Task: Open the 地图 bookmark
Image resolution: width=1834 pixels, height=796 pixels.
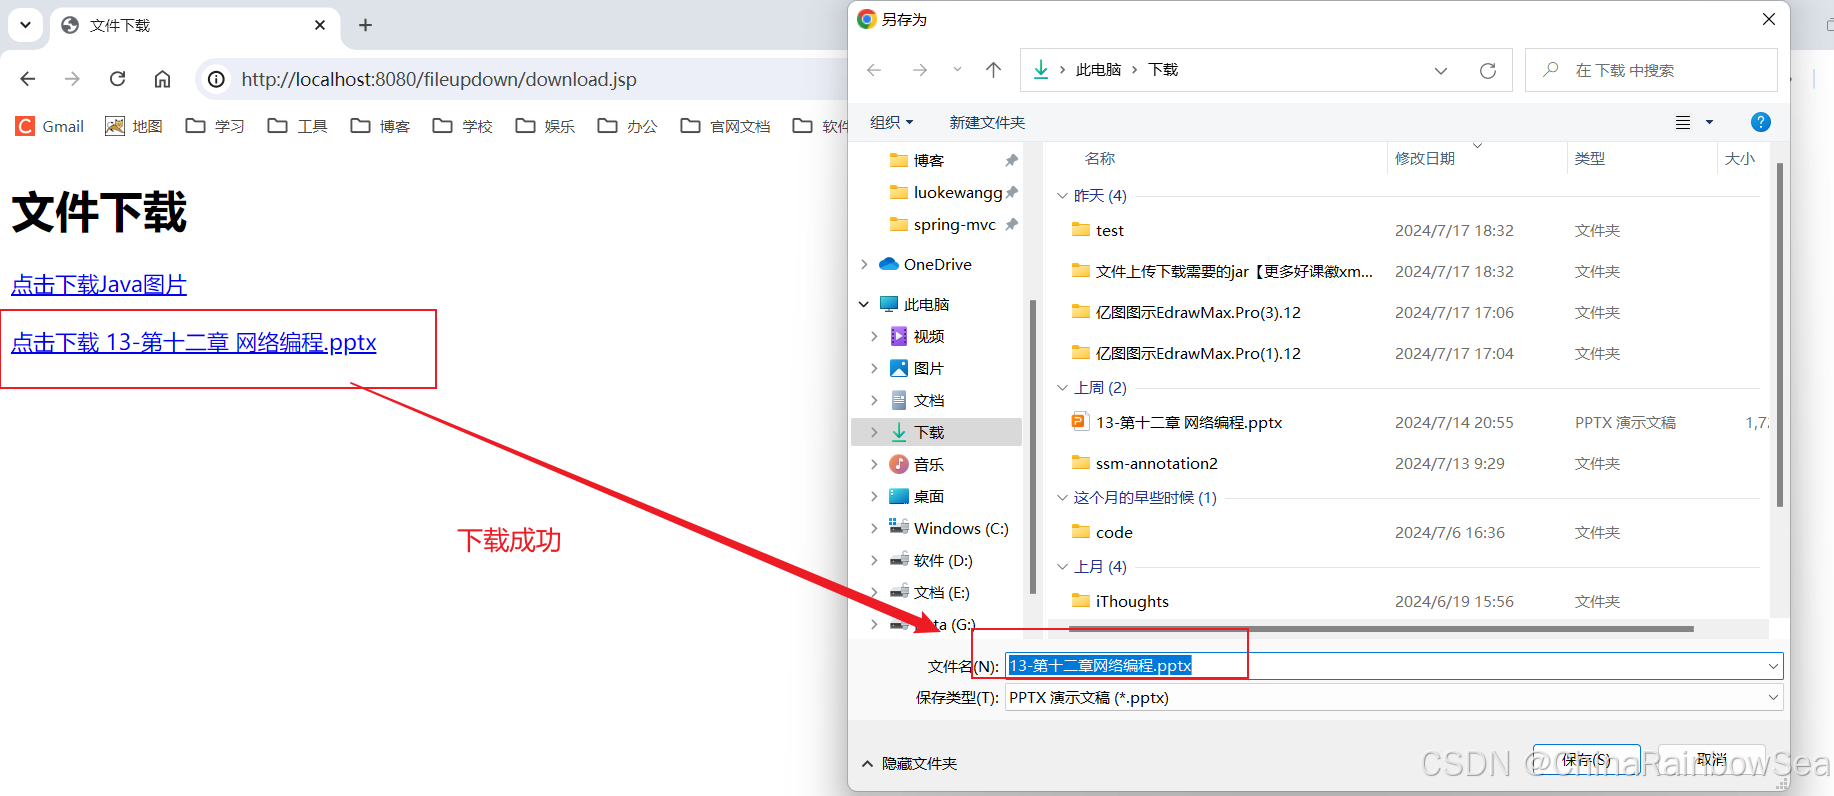Action: click(x=134, y=126)
